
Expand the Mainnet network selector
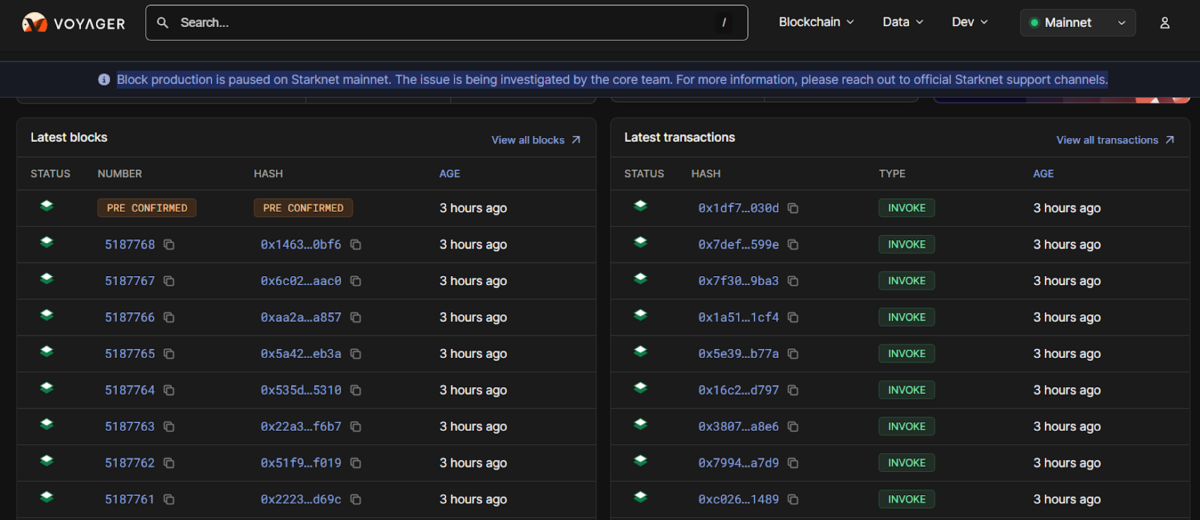(1078, 22)
